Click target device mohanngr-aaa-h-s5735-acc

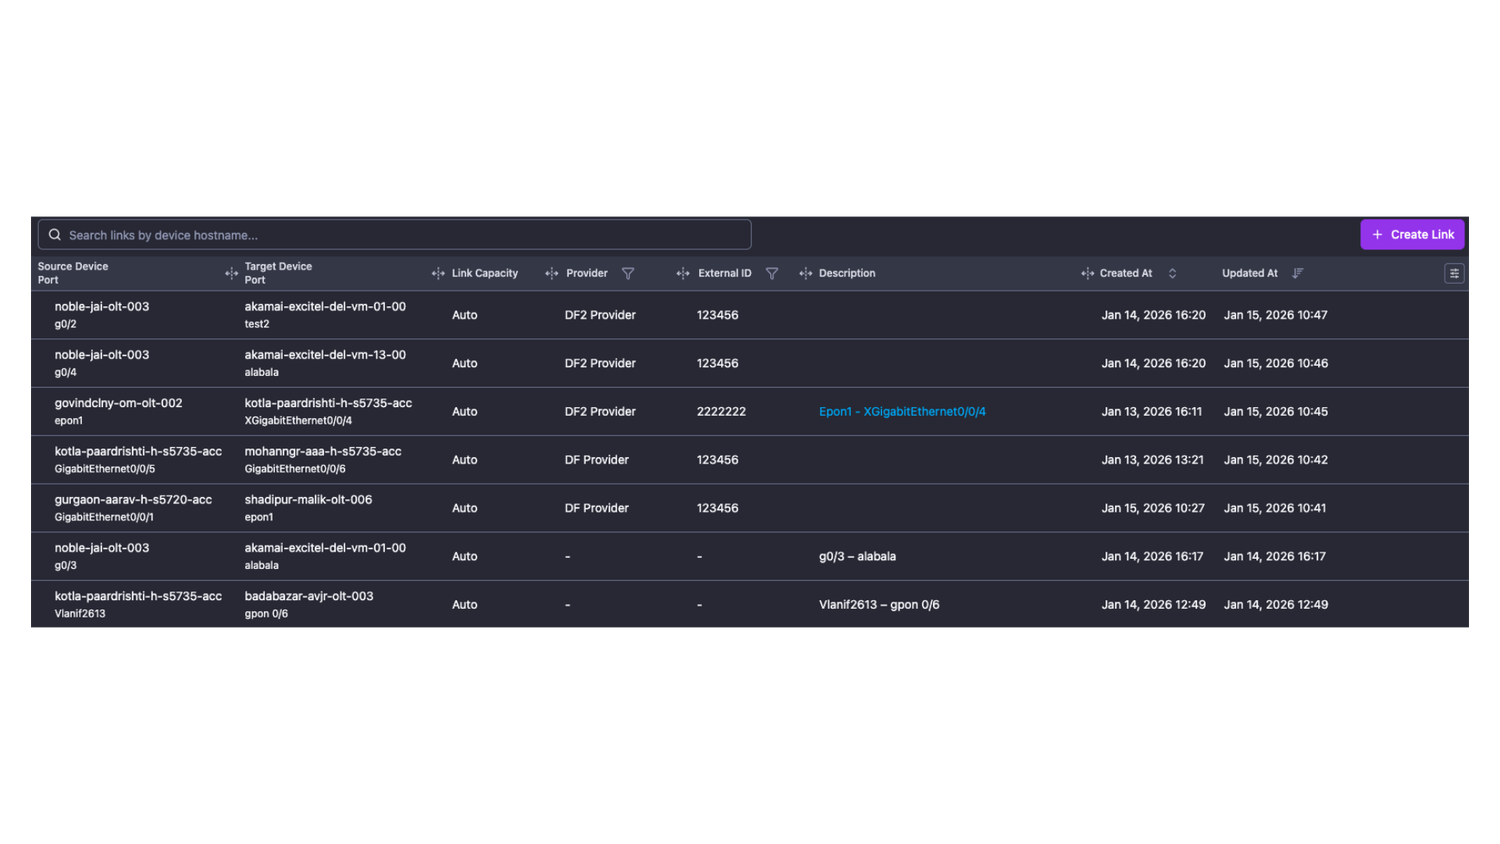point(323,451)
